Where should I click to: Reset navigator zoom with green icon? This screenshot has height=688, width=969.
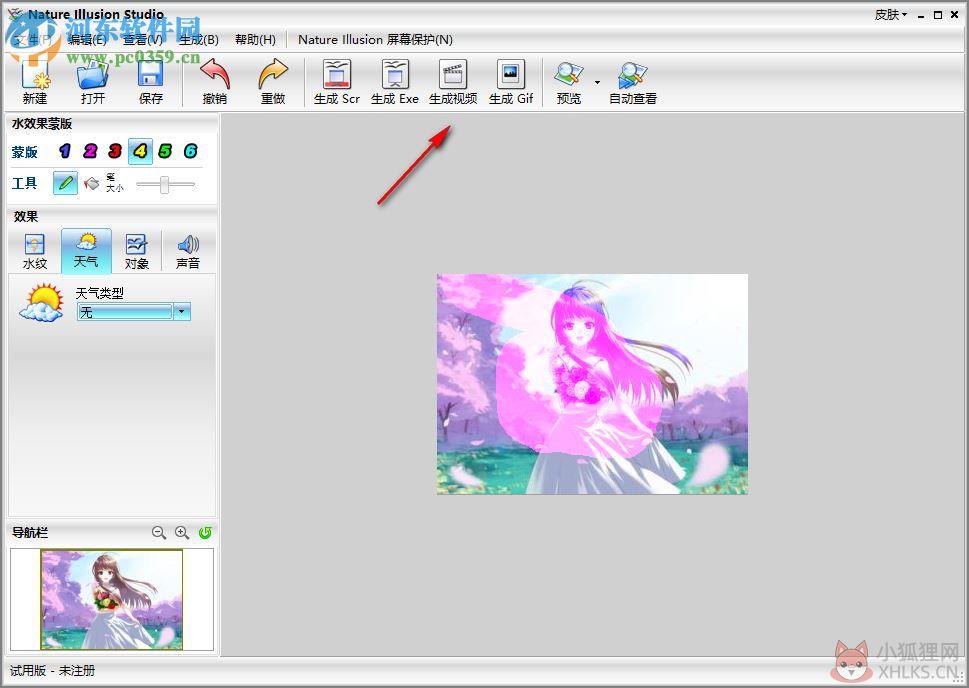coord(205,532)
